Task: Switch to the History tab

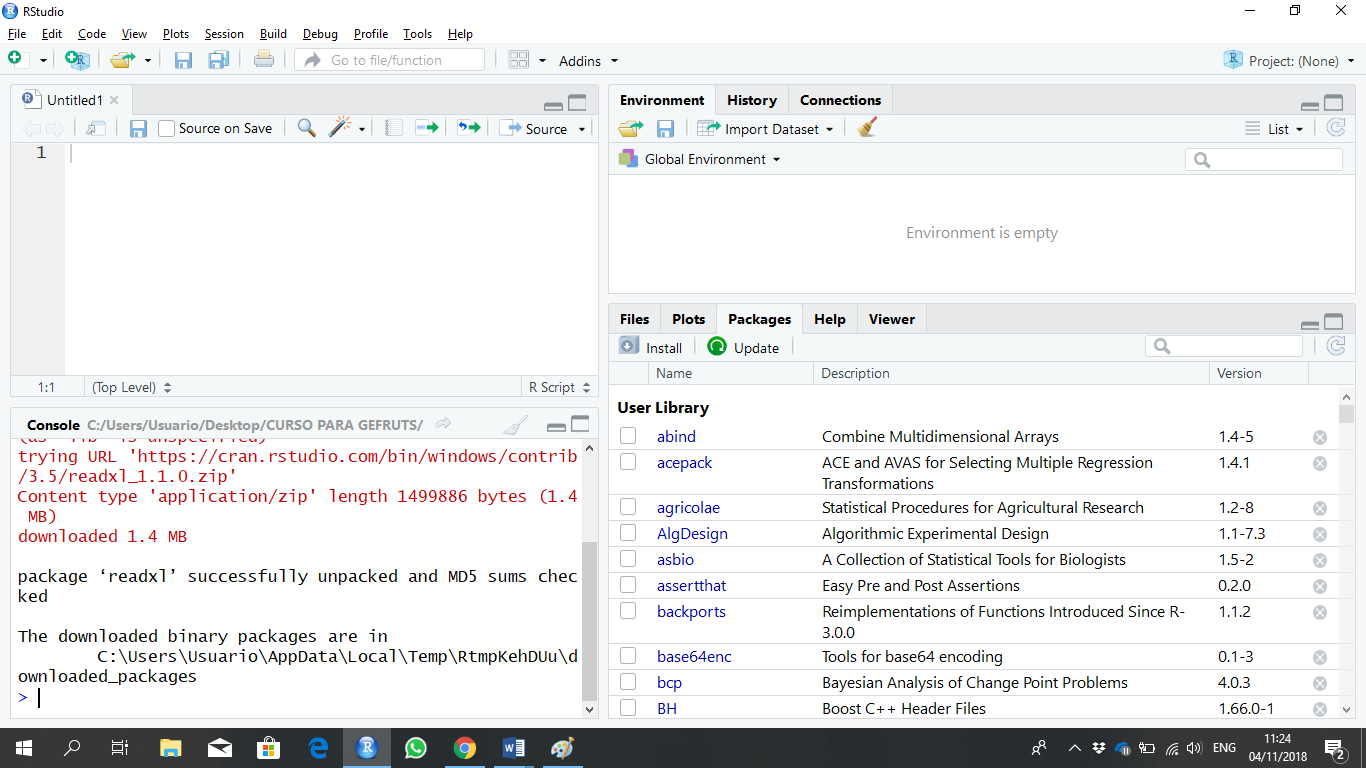Action: point(752,100)
